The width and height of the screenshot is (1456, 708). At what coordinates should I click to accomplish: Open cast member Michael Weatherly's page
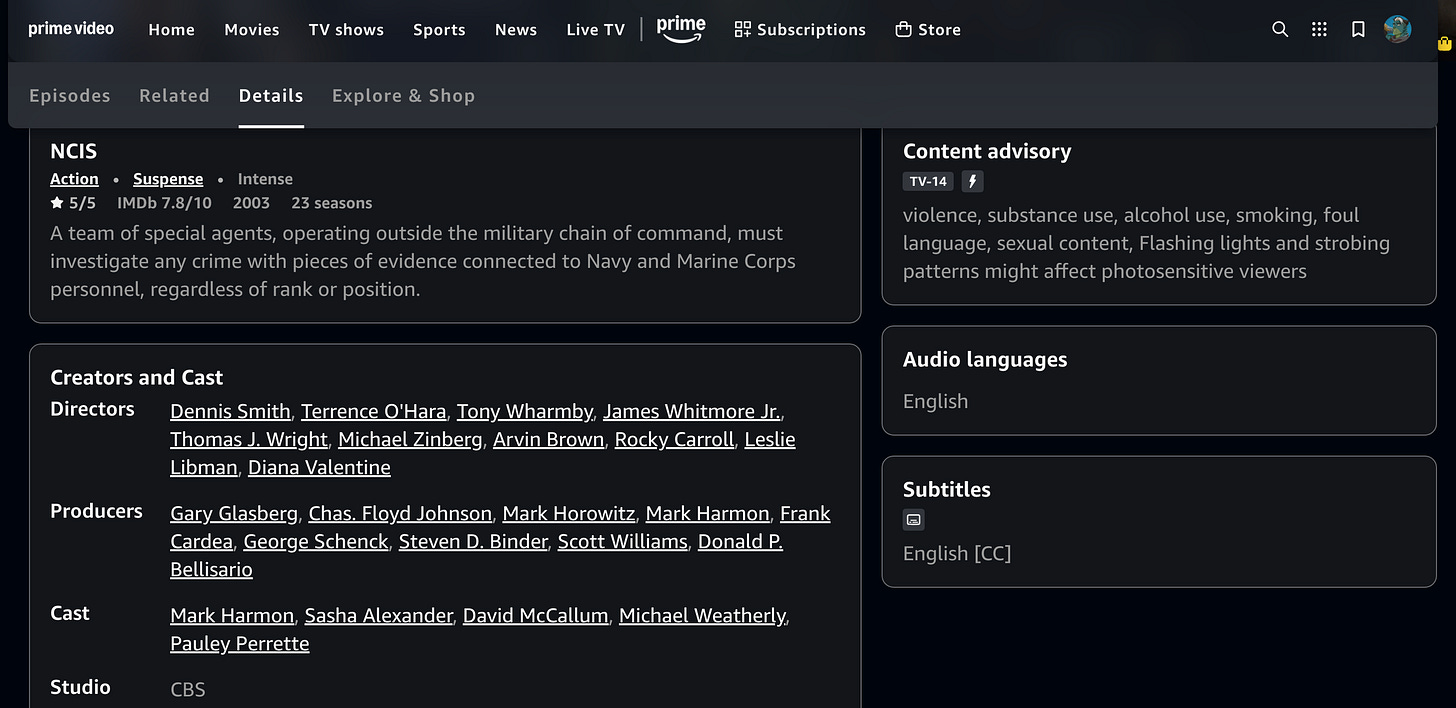point(702,615)
